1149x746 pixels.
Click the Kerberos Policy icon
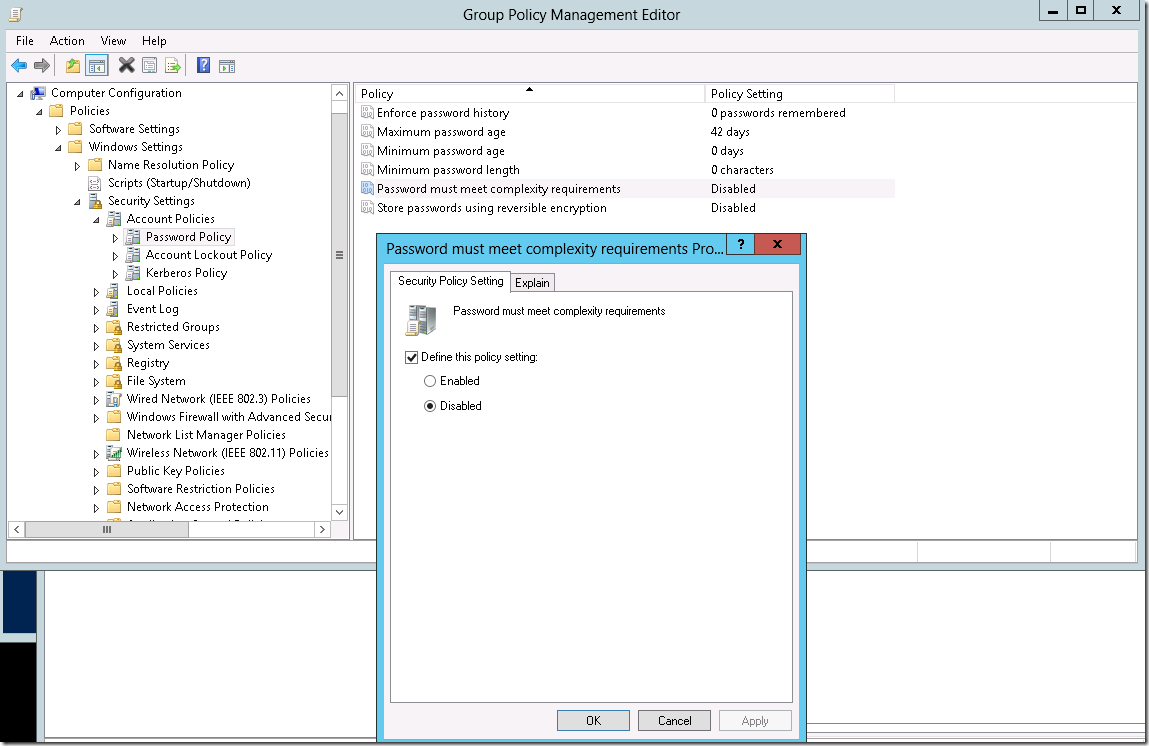(133, 273)
